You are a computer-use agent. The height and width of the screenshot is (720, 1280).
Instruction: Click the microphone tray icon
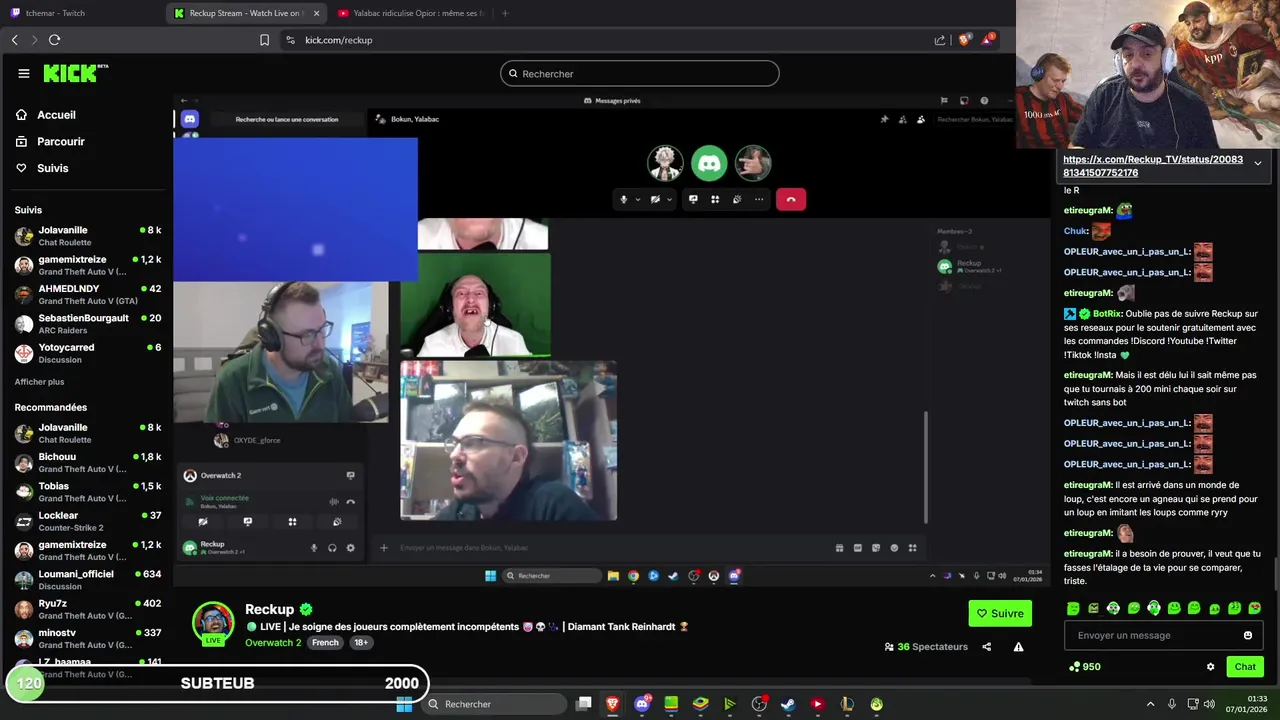[1171, 704]
